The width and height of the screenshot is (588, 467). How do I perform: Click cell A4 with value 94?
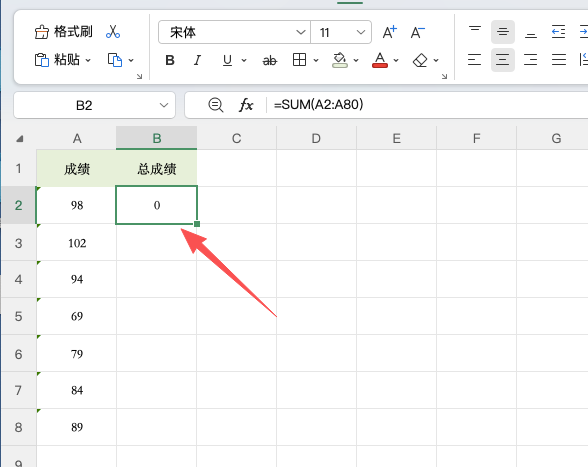(x=77, y=279)
